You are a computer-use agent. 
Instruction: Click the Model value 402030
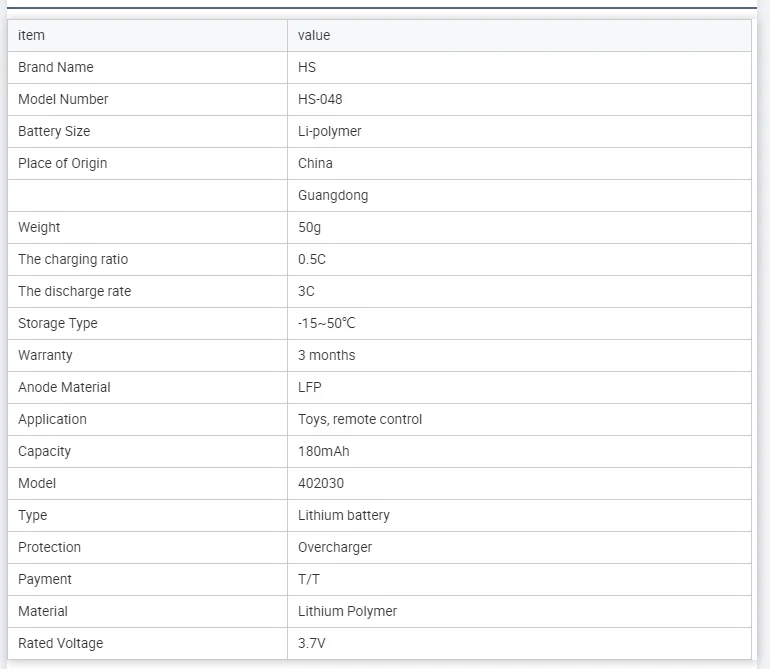(321, 483)
